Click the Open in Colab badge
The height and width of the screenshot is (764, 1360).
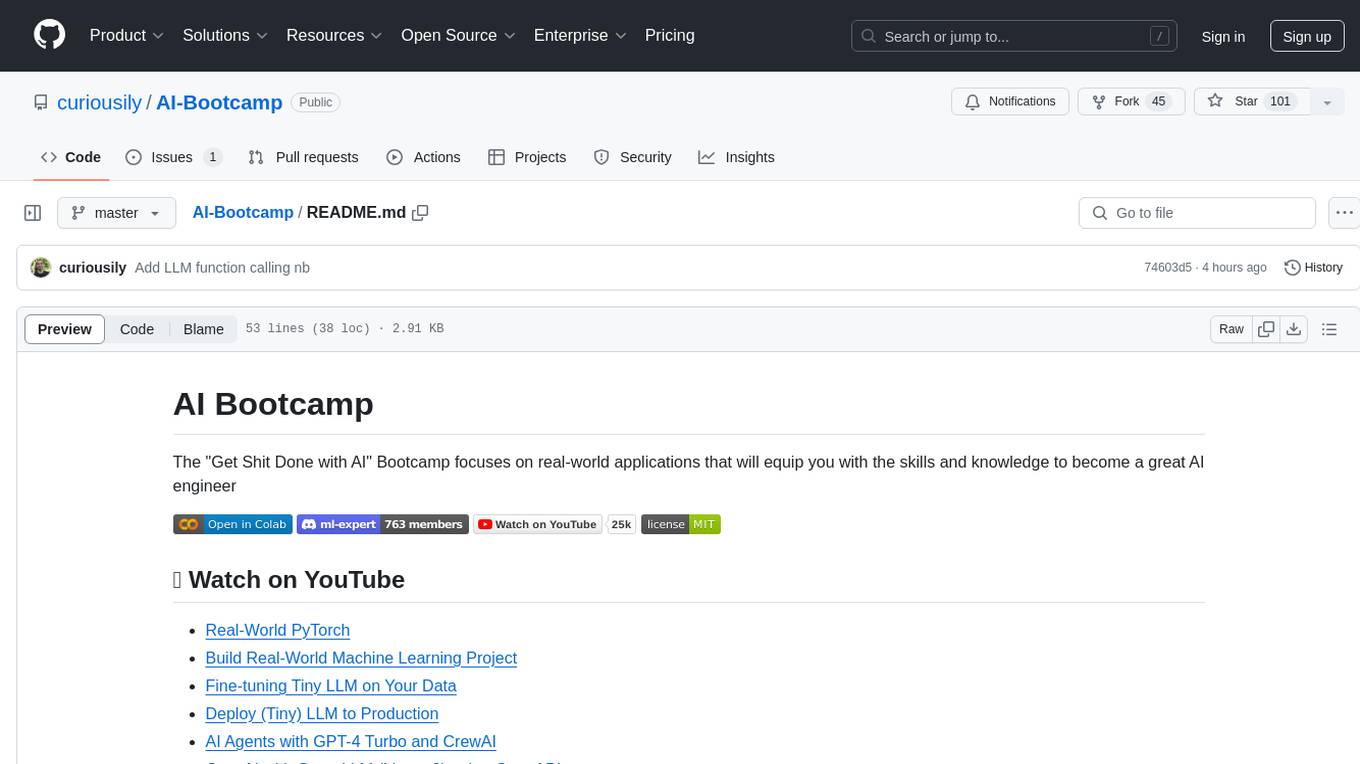click(x=233, y=524)
